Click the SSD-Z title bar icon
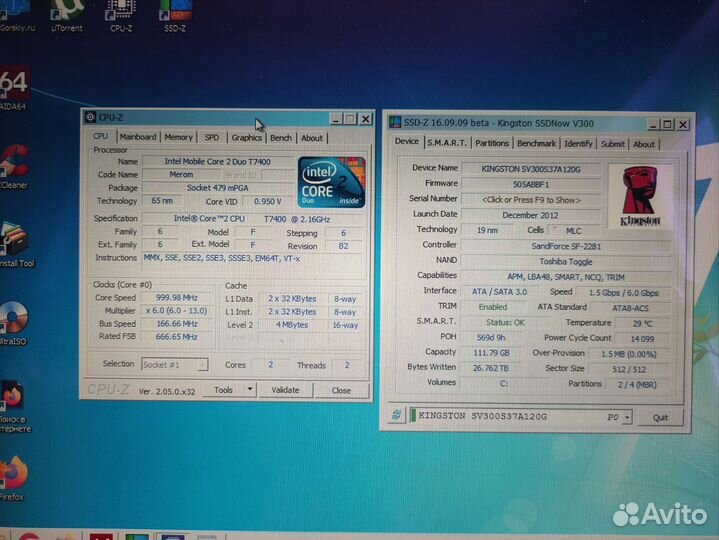This screenshot has width=719, height=540. point(394,122)
